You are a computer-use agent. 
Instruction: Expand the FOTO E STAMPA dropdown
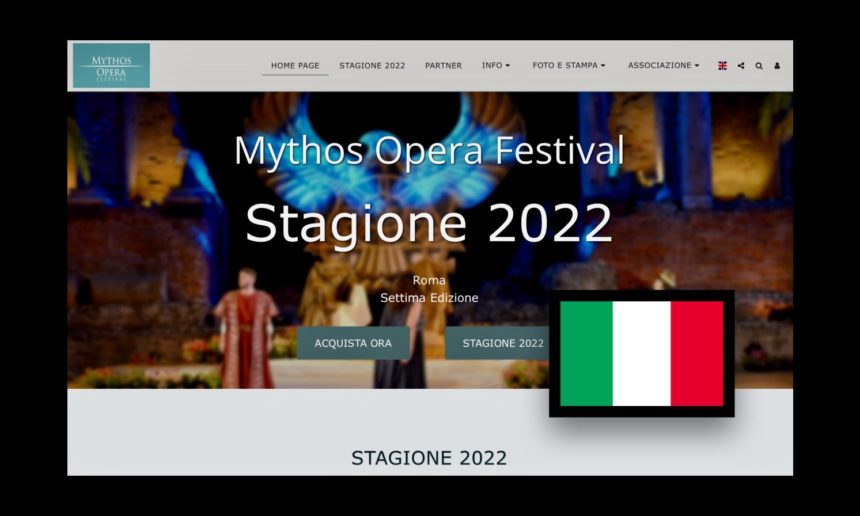coord(569,65)
